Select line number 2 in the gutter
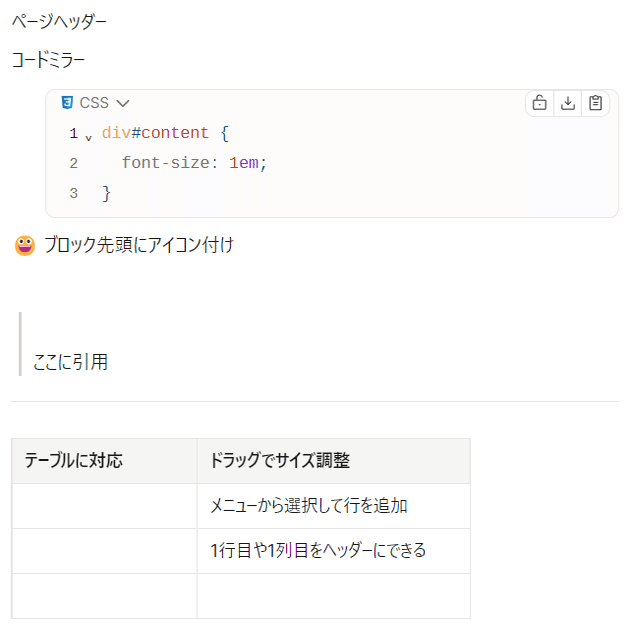The width and height of the screenshot is (631, 631). pos(74,163)
